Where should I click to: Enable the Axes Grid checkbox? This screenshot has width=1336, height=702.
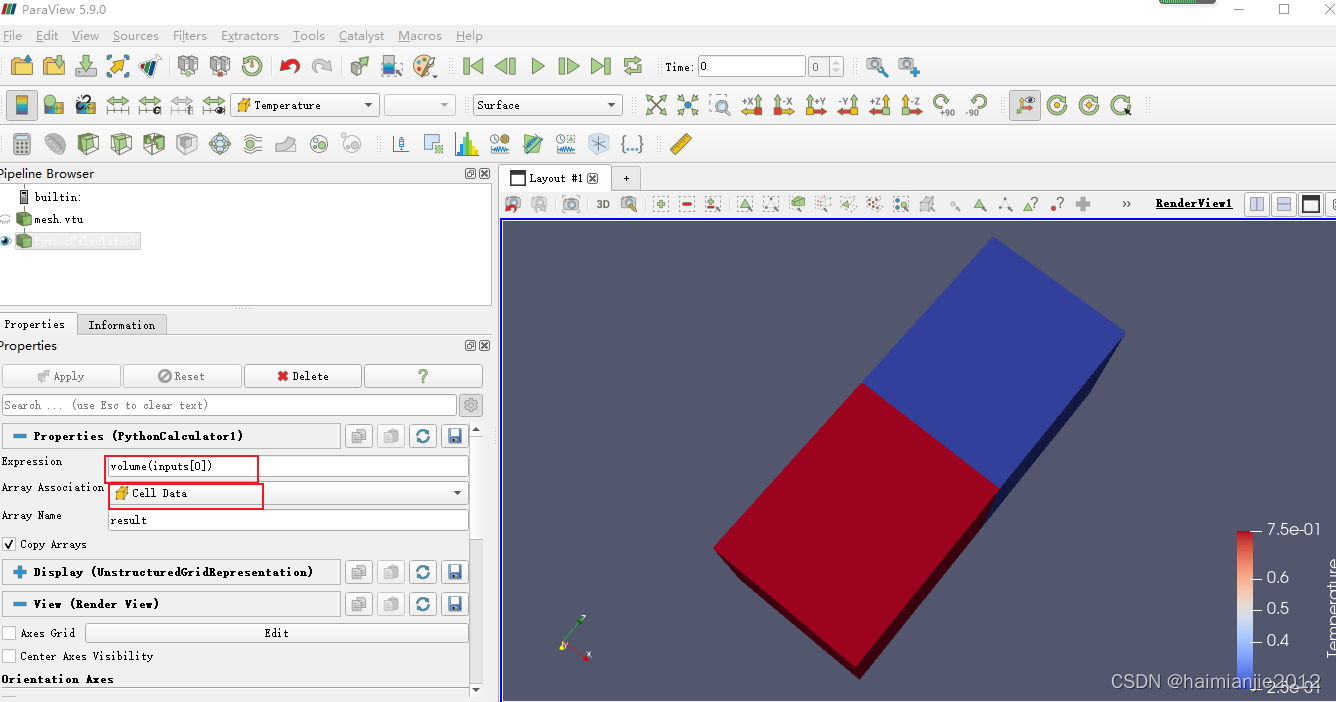[x=9, y=633]
